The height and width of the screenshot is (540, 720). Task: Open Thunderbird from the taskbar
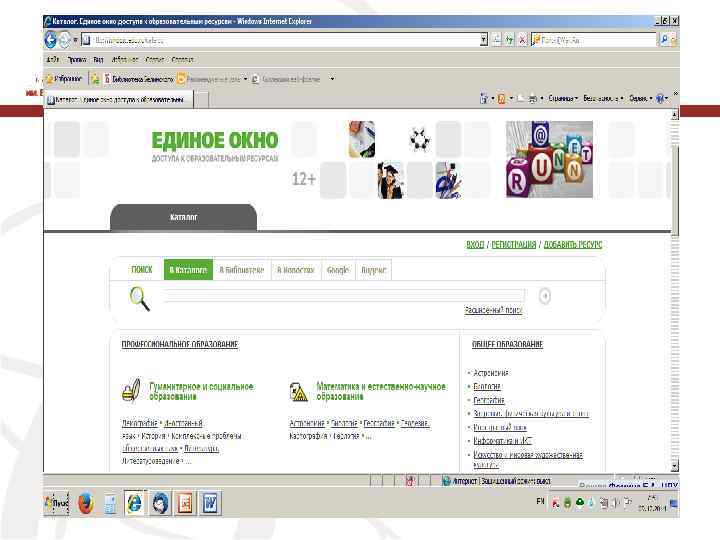(160, 504)
